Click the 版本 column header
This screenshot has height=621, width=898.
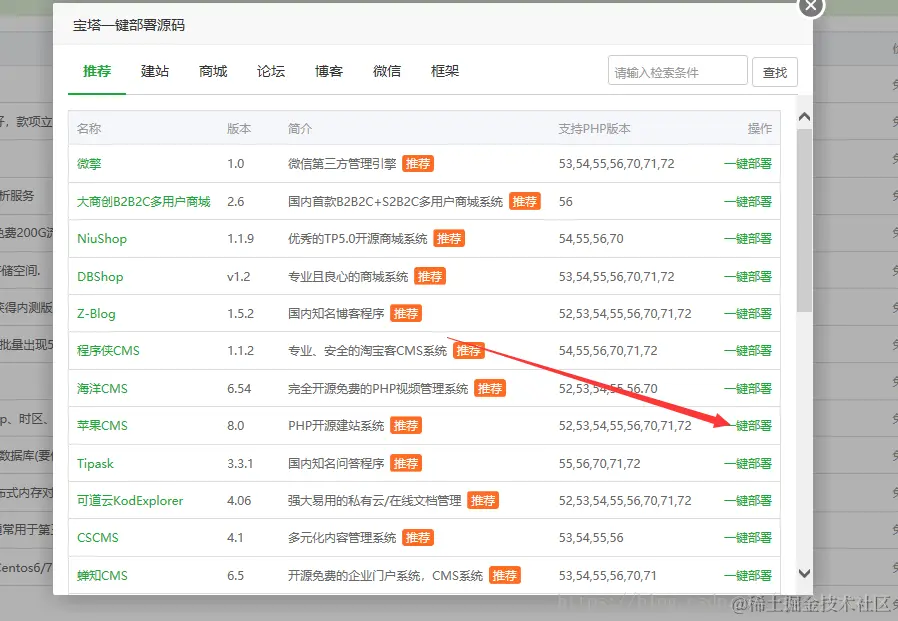point(239,128)
